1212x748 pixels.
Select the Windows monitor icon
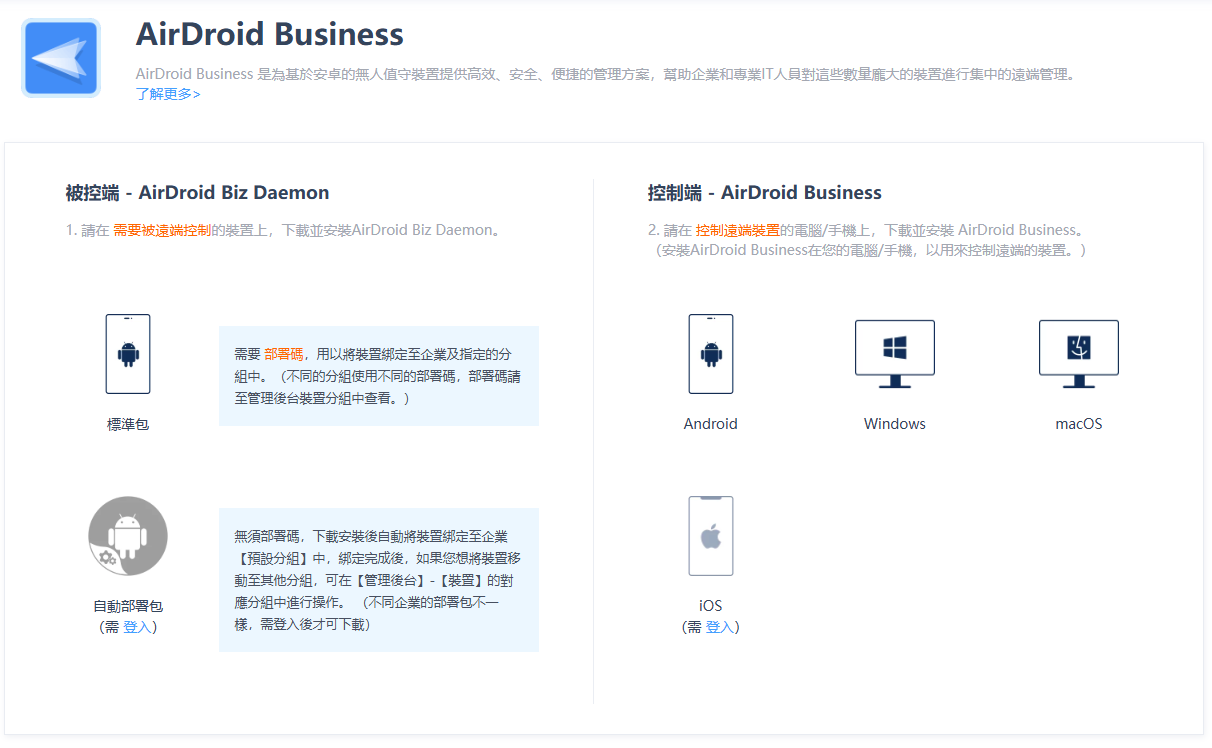(895, 354)
